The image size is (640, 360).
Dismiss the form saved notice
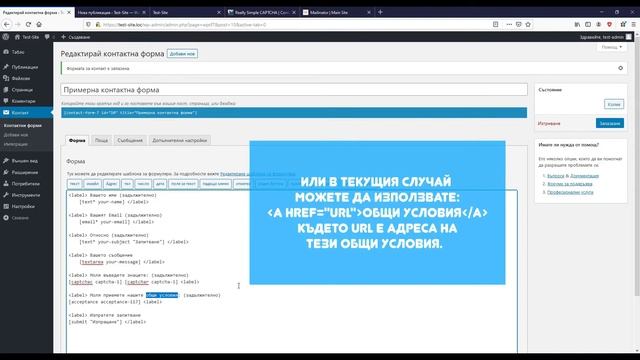pos(620,68)
